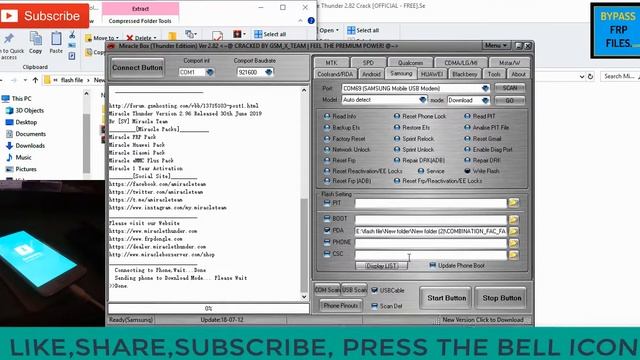Open the Port COM83 Samsung dropdown
This screenshot has width=640, height=360.
coord(485,88)
